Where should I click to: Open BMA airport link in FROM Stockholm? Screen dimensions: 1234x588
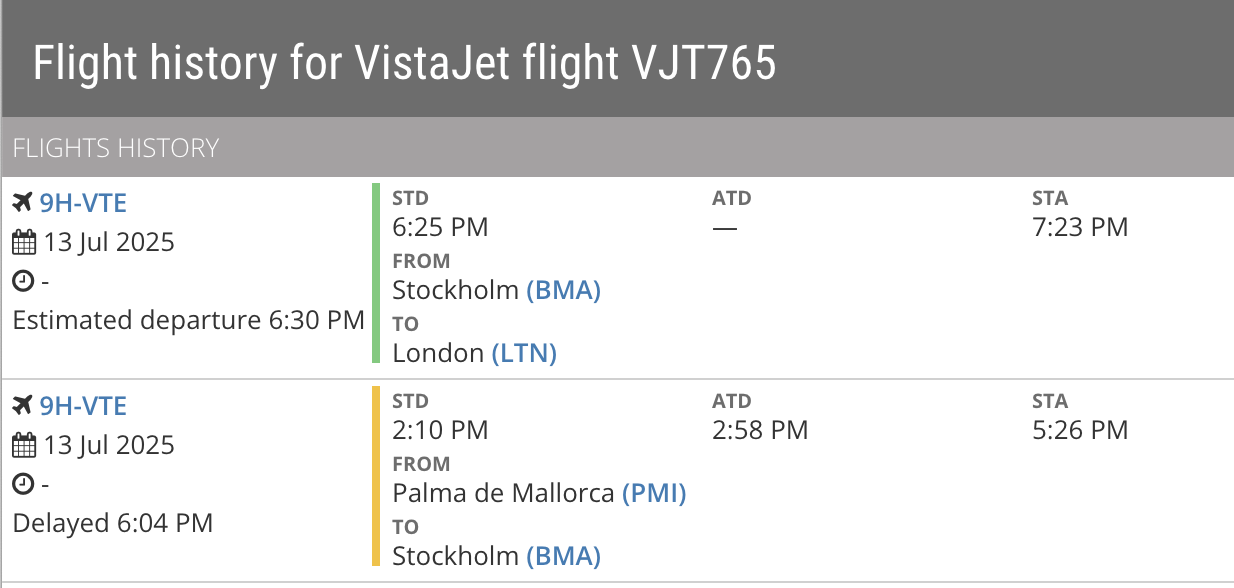click(564, 290)
